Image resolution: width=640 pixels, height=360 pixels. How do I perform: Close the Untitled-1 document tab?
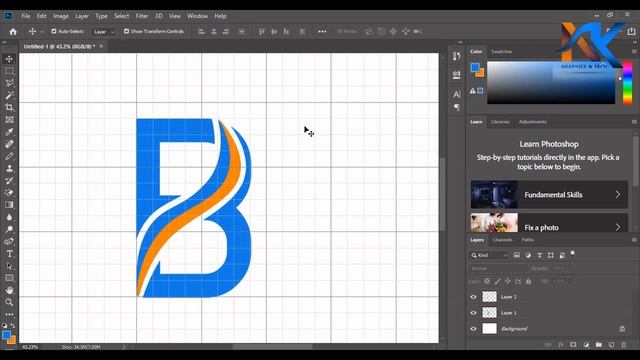[x=101, y=46]
